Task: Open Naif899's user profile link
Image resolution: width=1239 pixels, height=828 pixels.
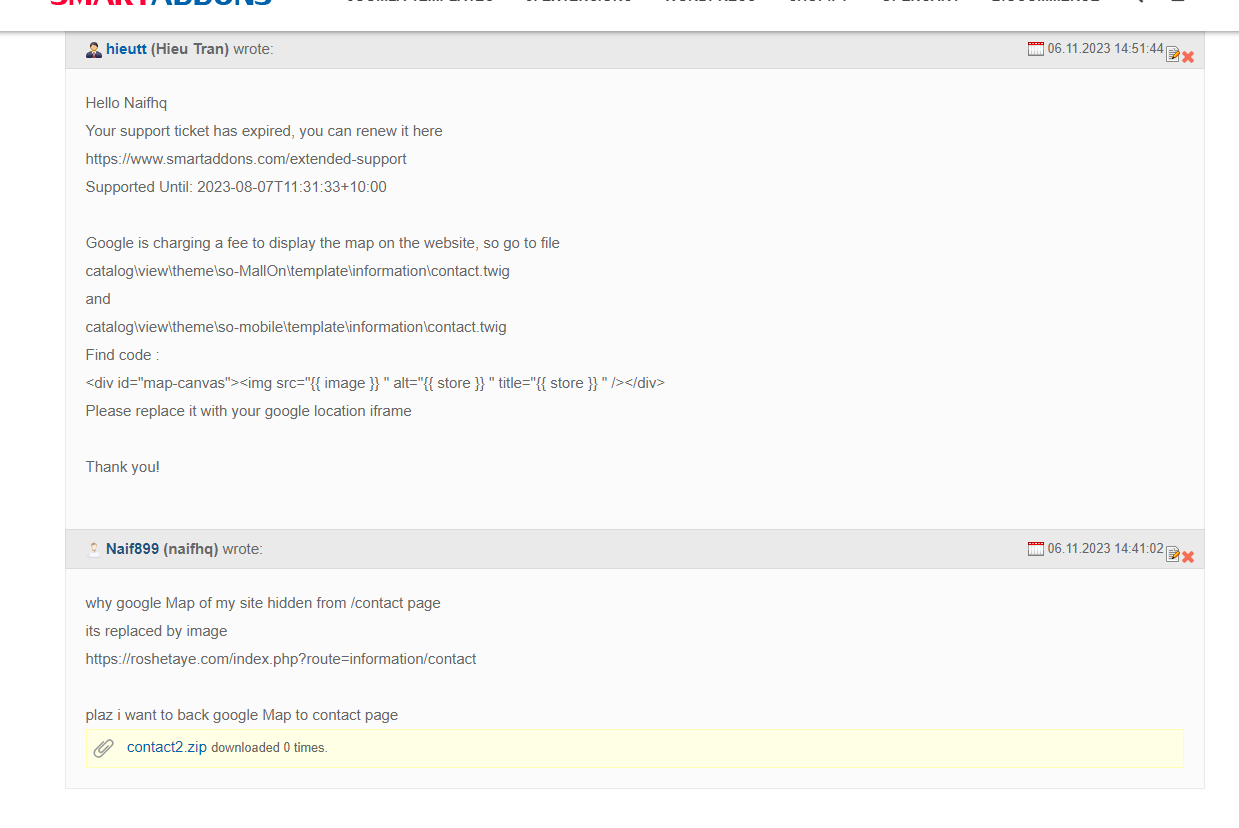Action: pyautogui.click(x=132, y=549)
